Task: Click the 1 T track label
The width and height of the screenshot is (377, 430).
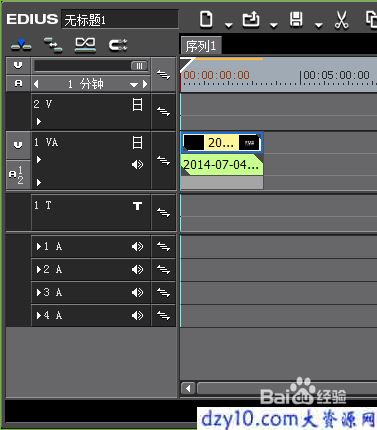Action: 42,205
